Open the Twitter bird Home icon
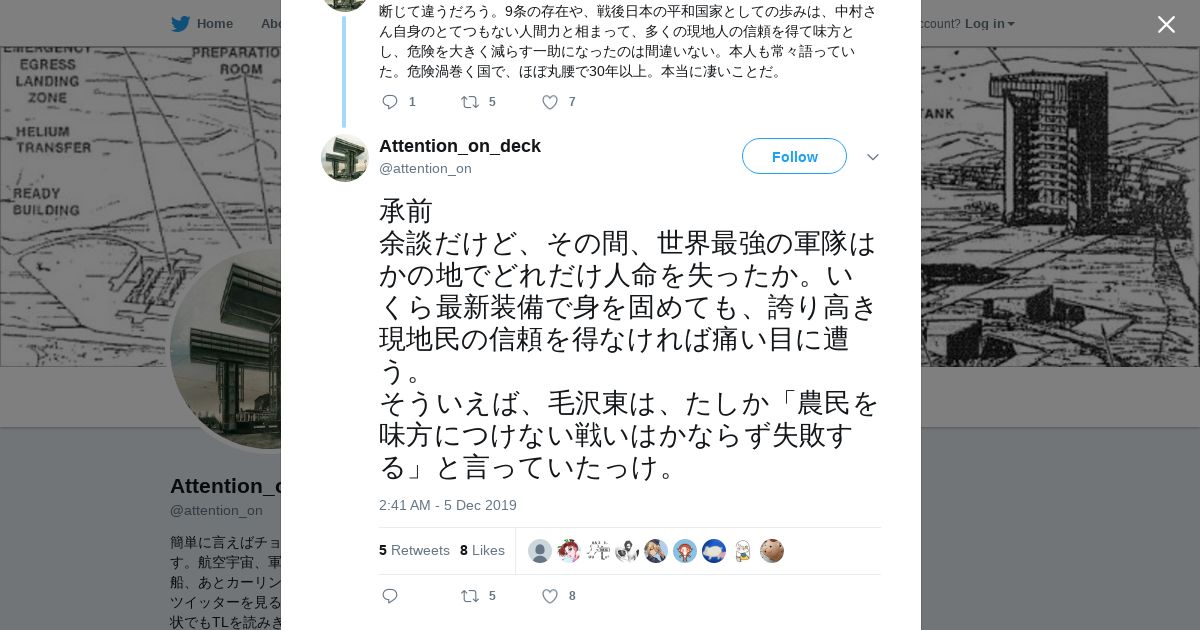The height and width of the screenshot is (630, 1200). pyautogui.click(x=180, y=23)
